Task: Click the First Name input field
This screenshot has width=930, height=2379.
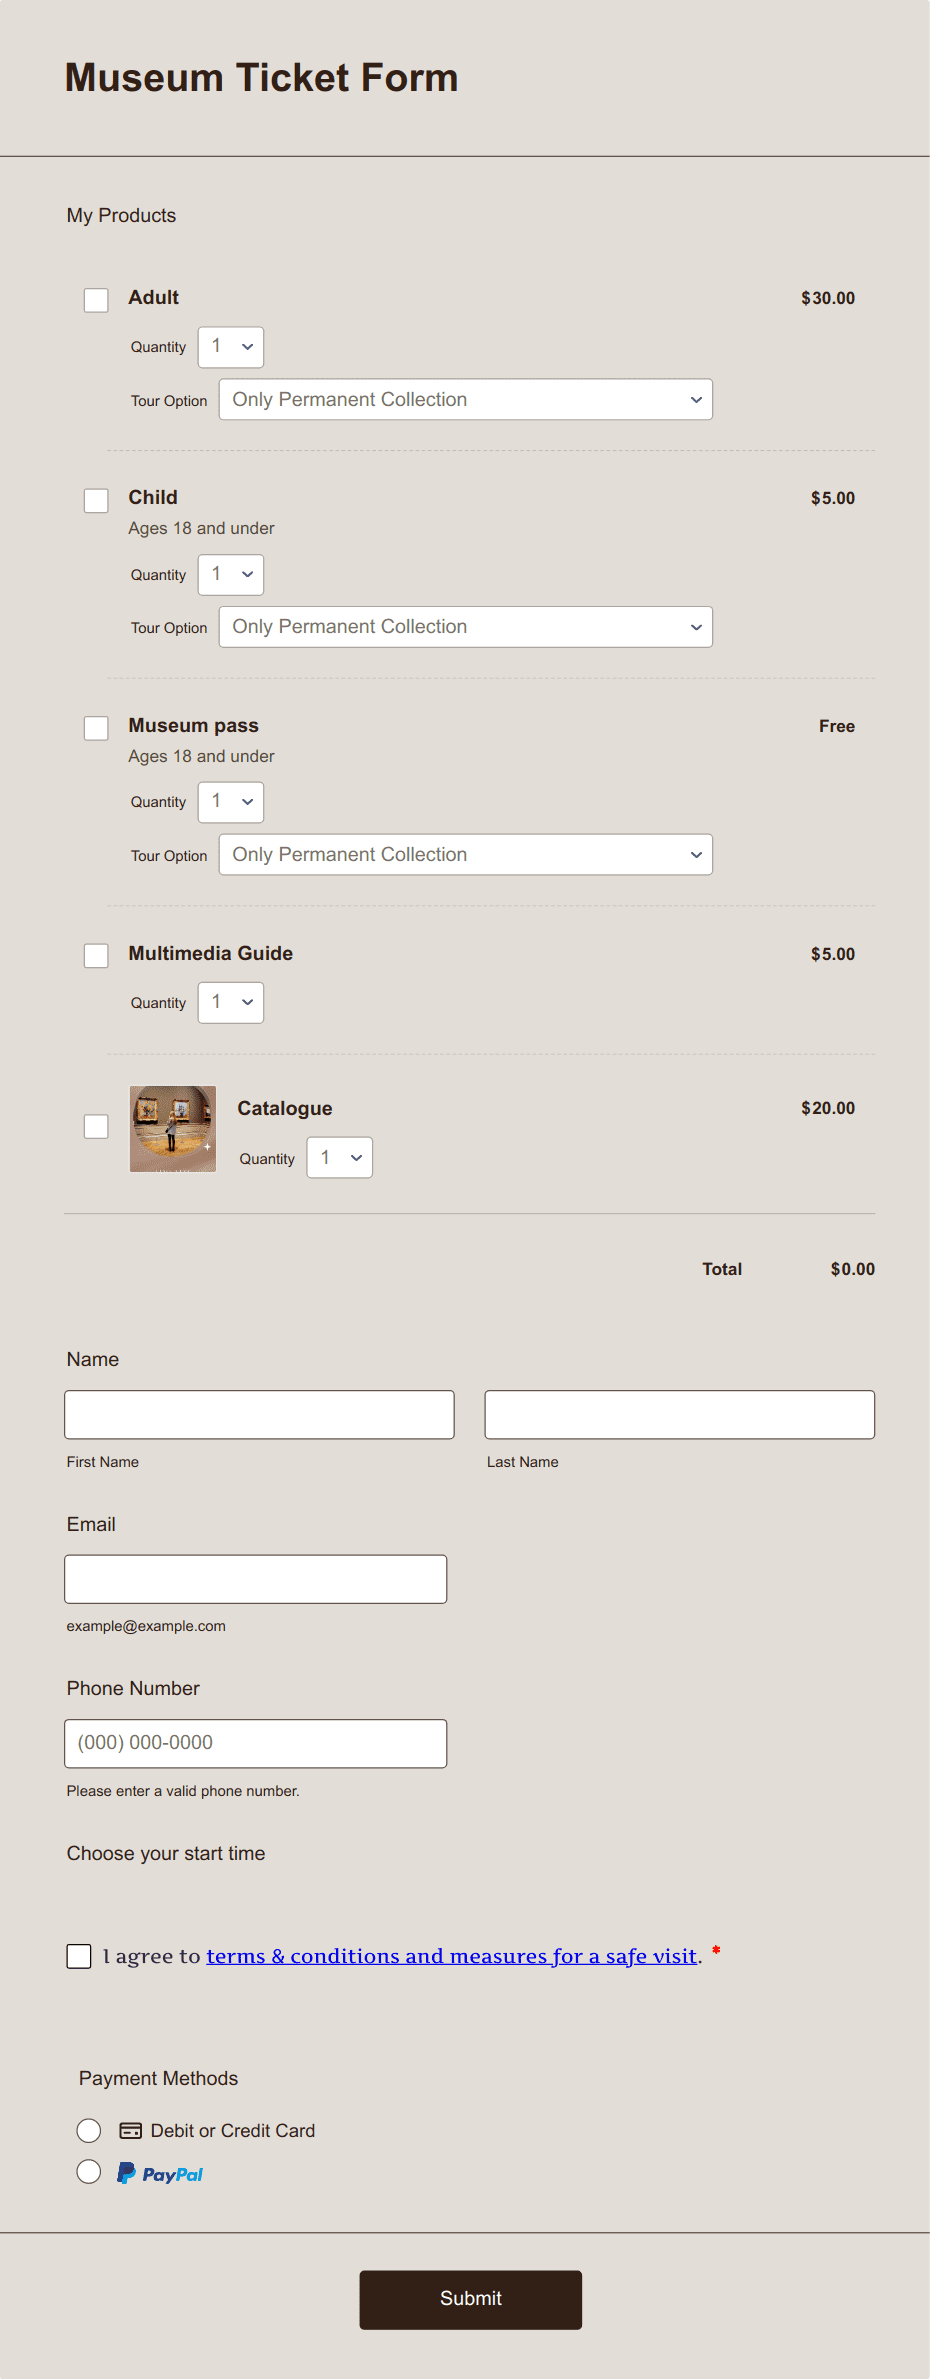Action: coord(259,1414)
